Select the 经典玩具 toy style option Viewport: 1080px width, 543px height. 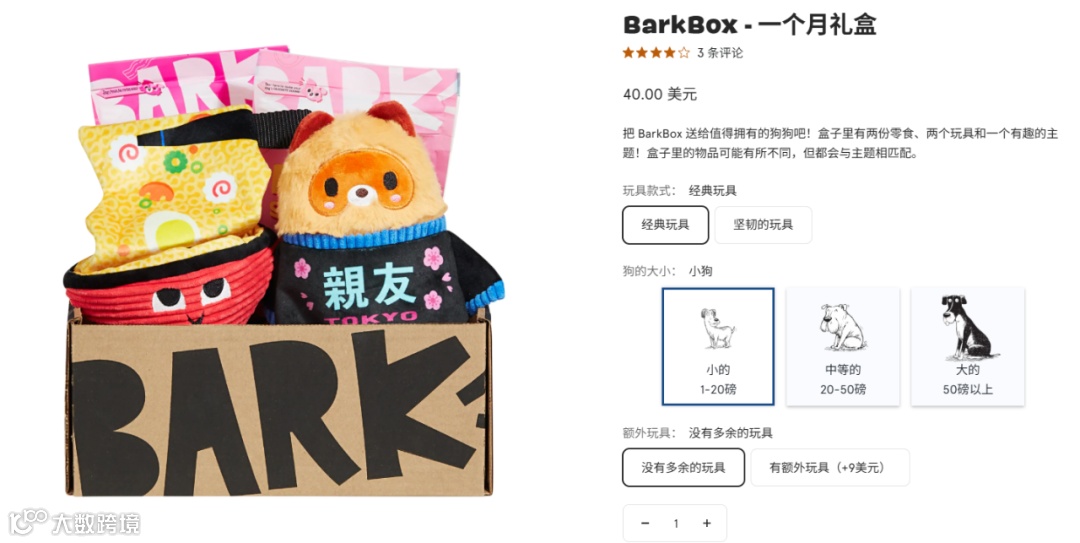pyautogui.click(x=665, y=225)
